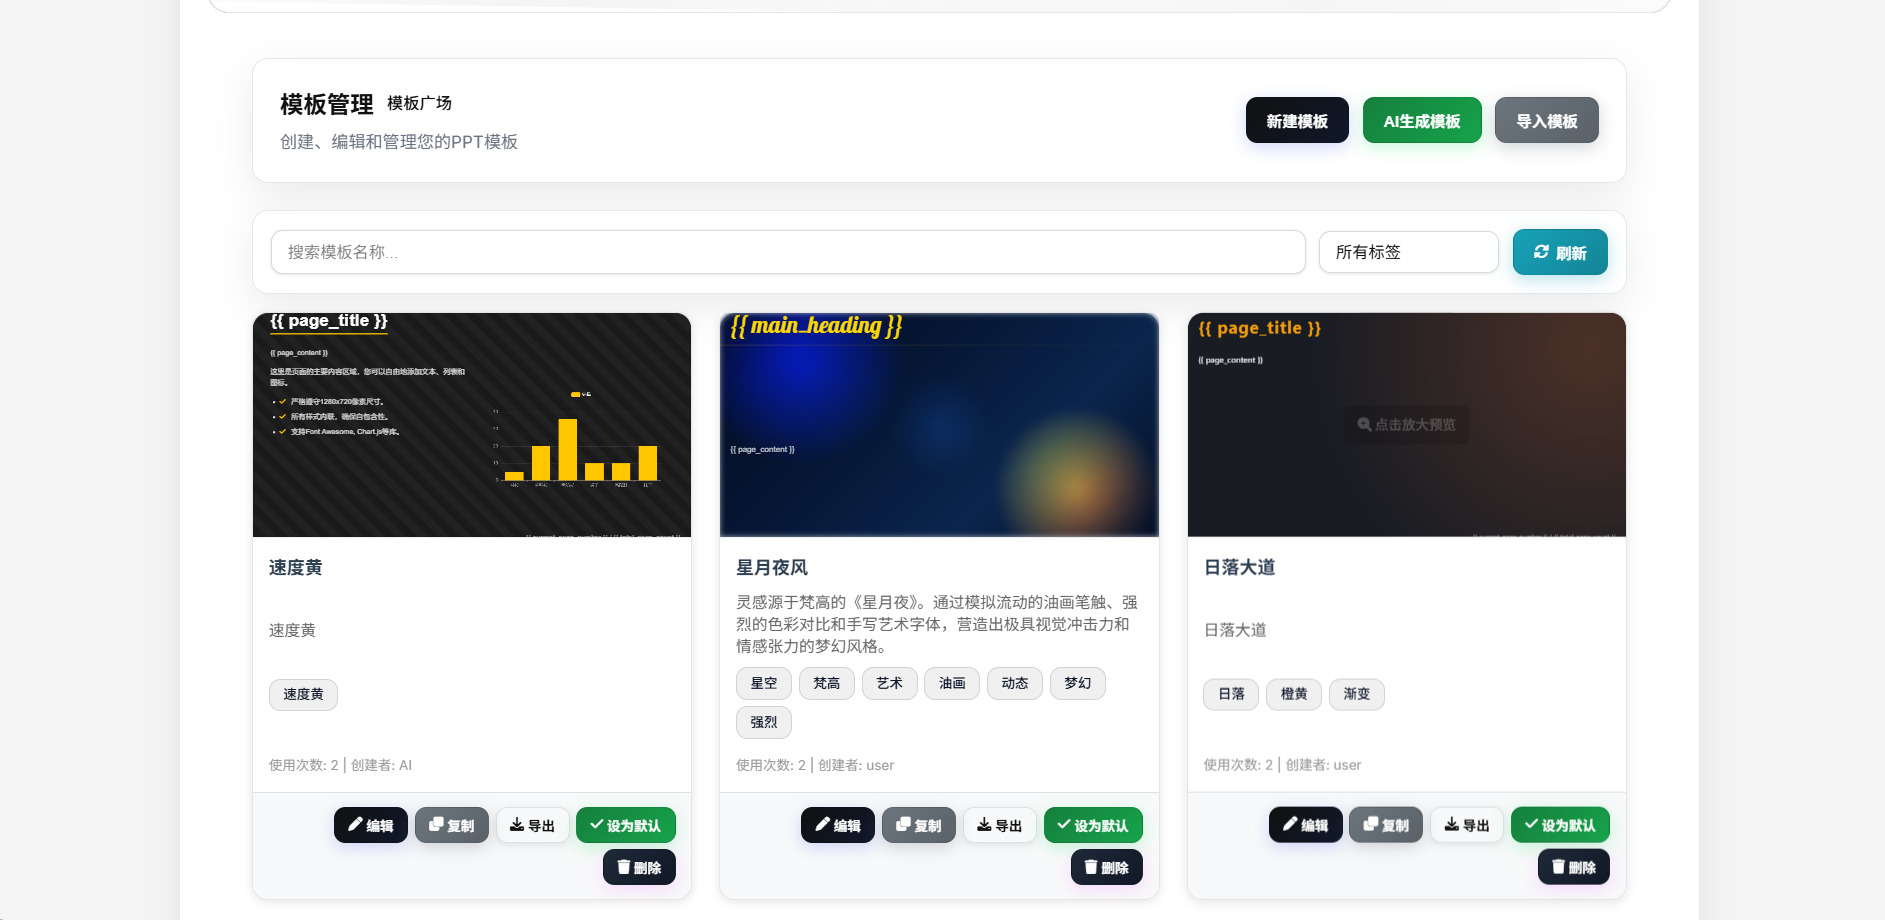Viewport: 1885px width, 920px height.
Task: Click the 速度黄 tag chip
Action: coord(303,694)
